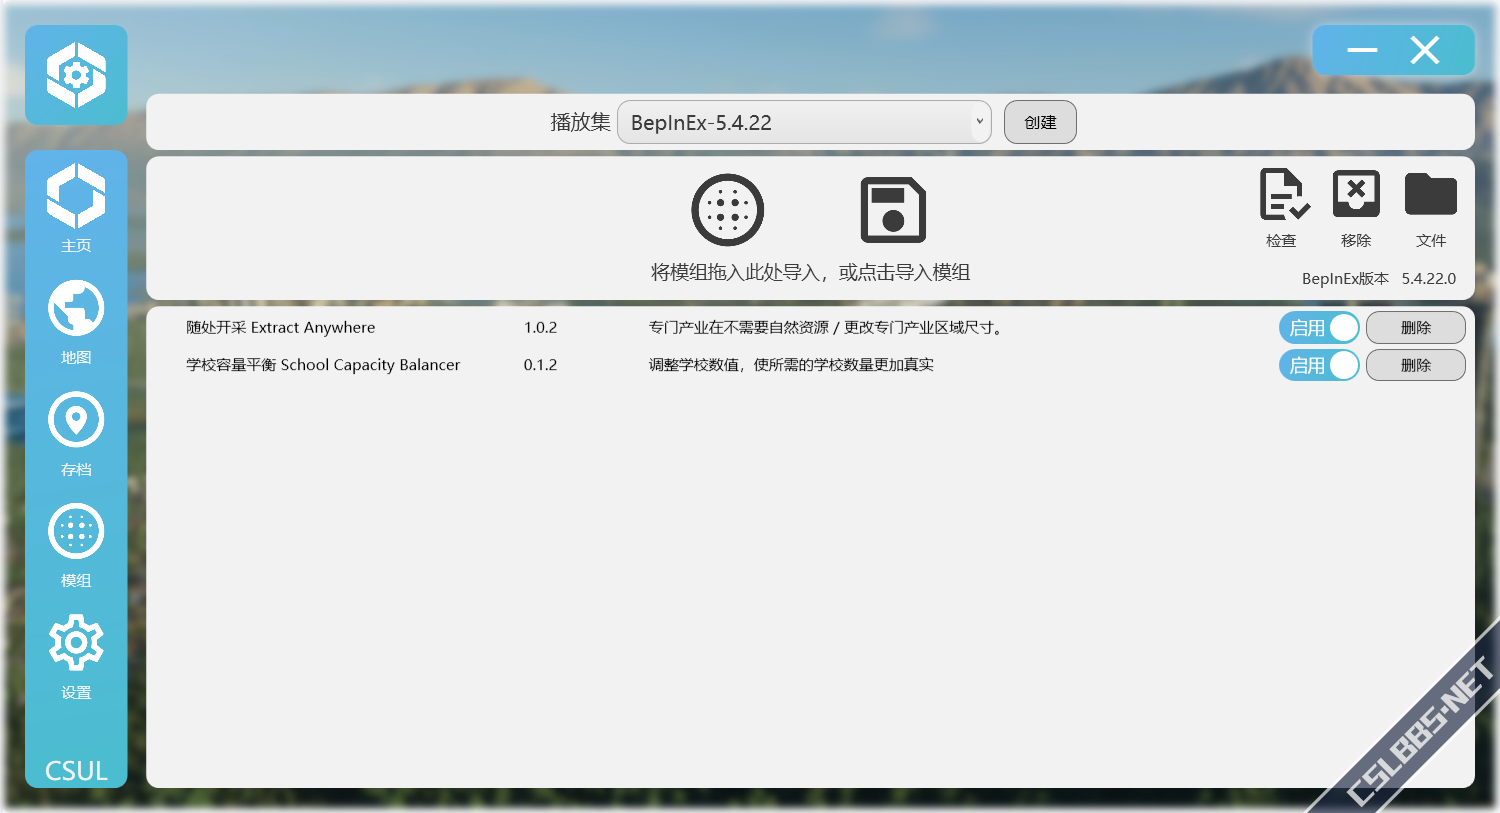
Task: Run the 检查 check tool
Action: [1283, 208]
